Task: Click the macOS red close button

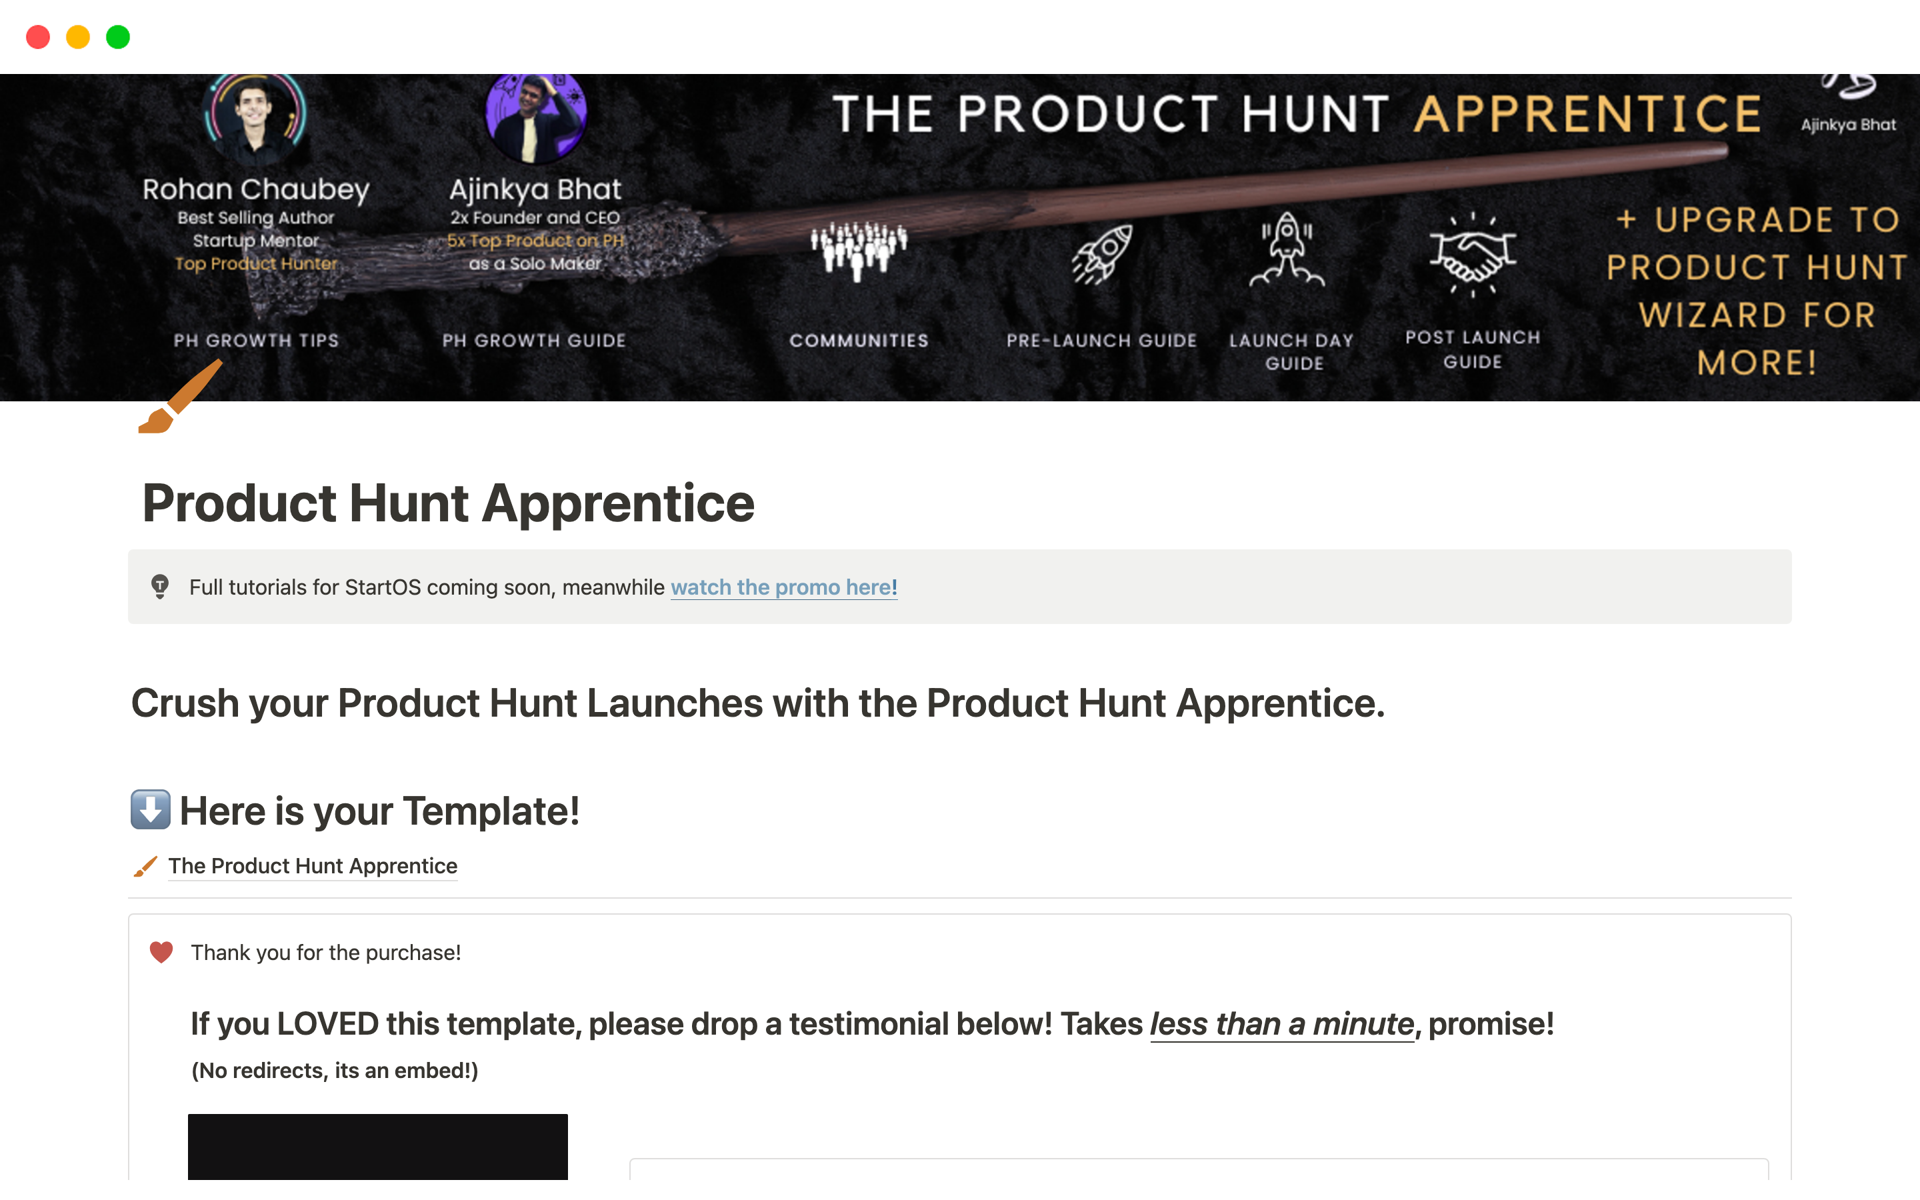Action: tap(36, 37)
